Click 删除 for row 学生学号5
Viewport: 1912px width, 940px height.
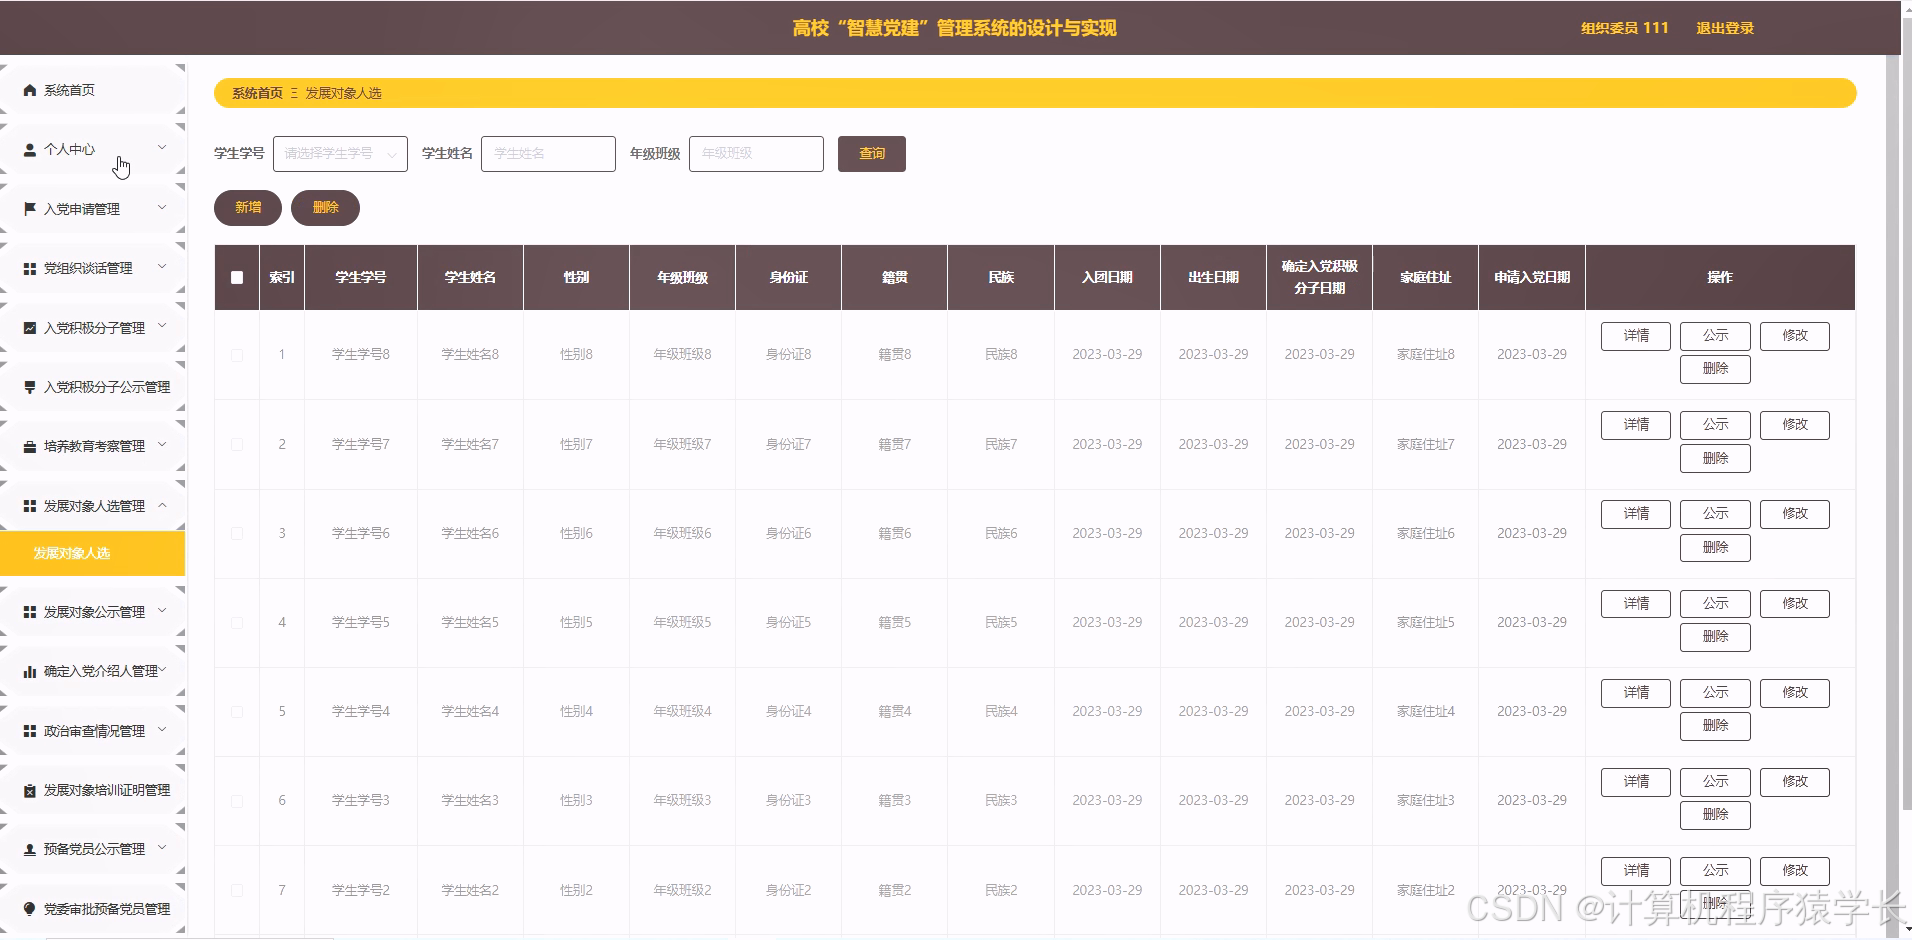click(x=1715, y=637)
